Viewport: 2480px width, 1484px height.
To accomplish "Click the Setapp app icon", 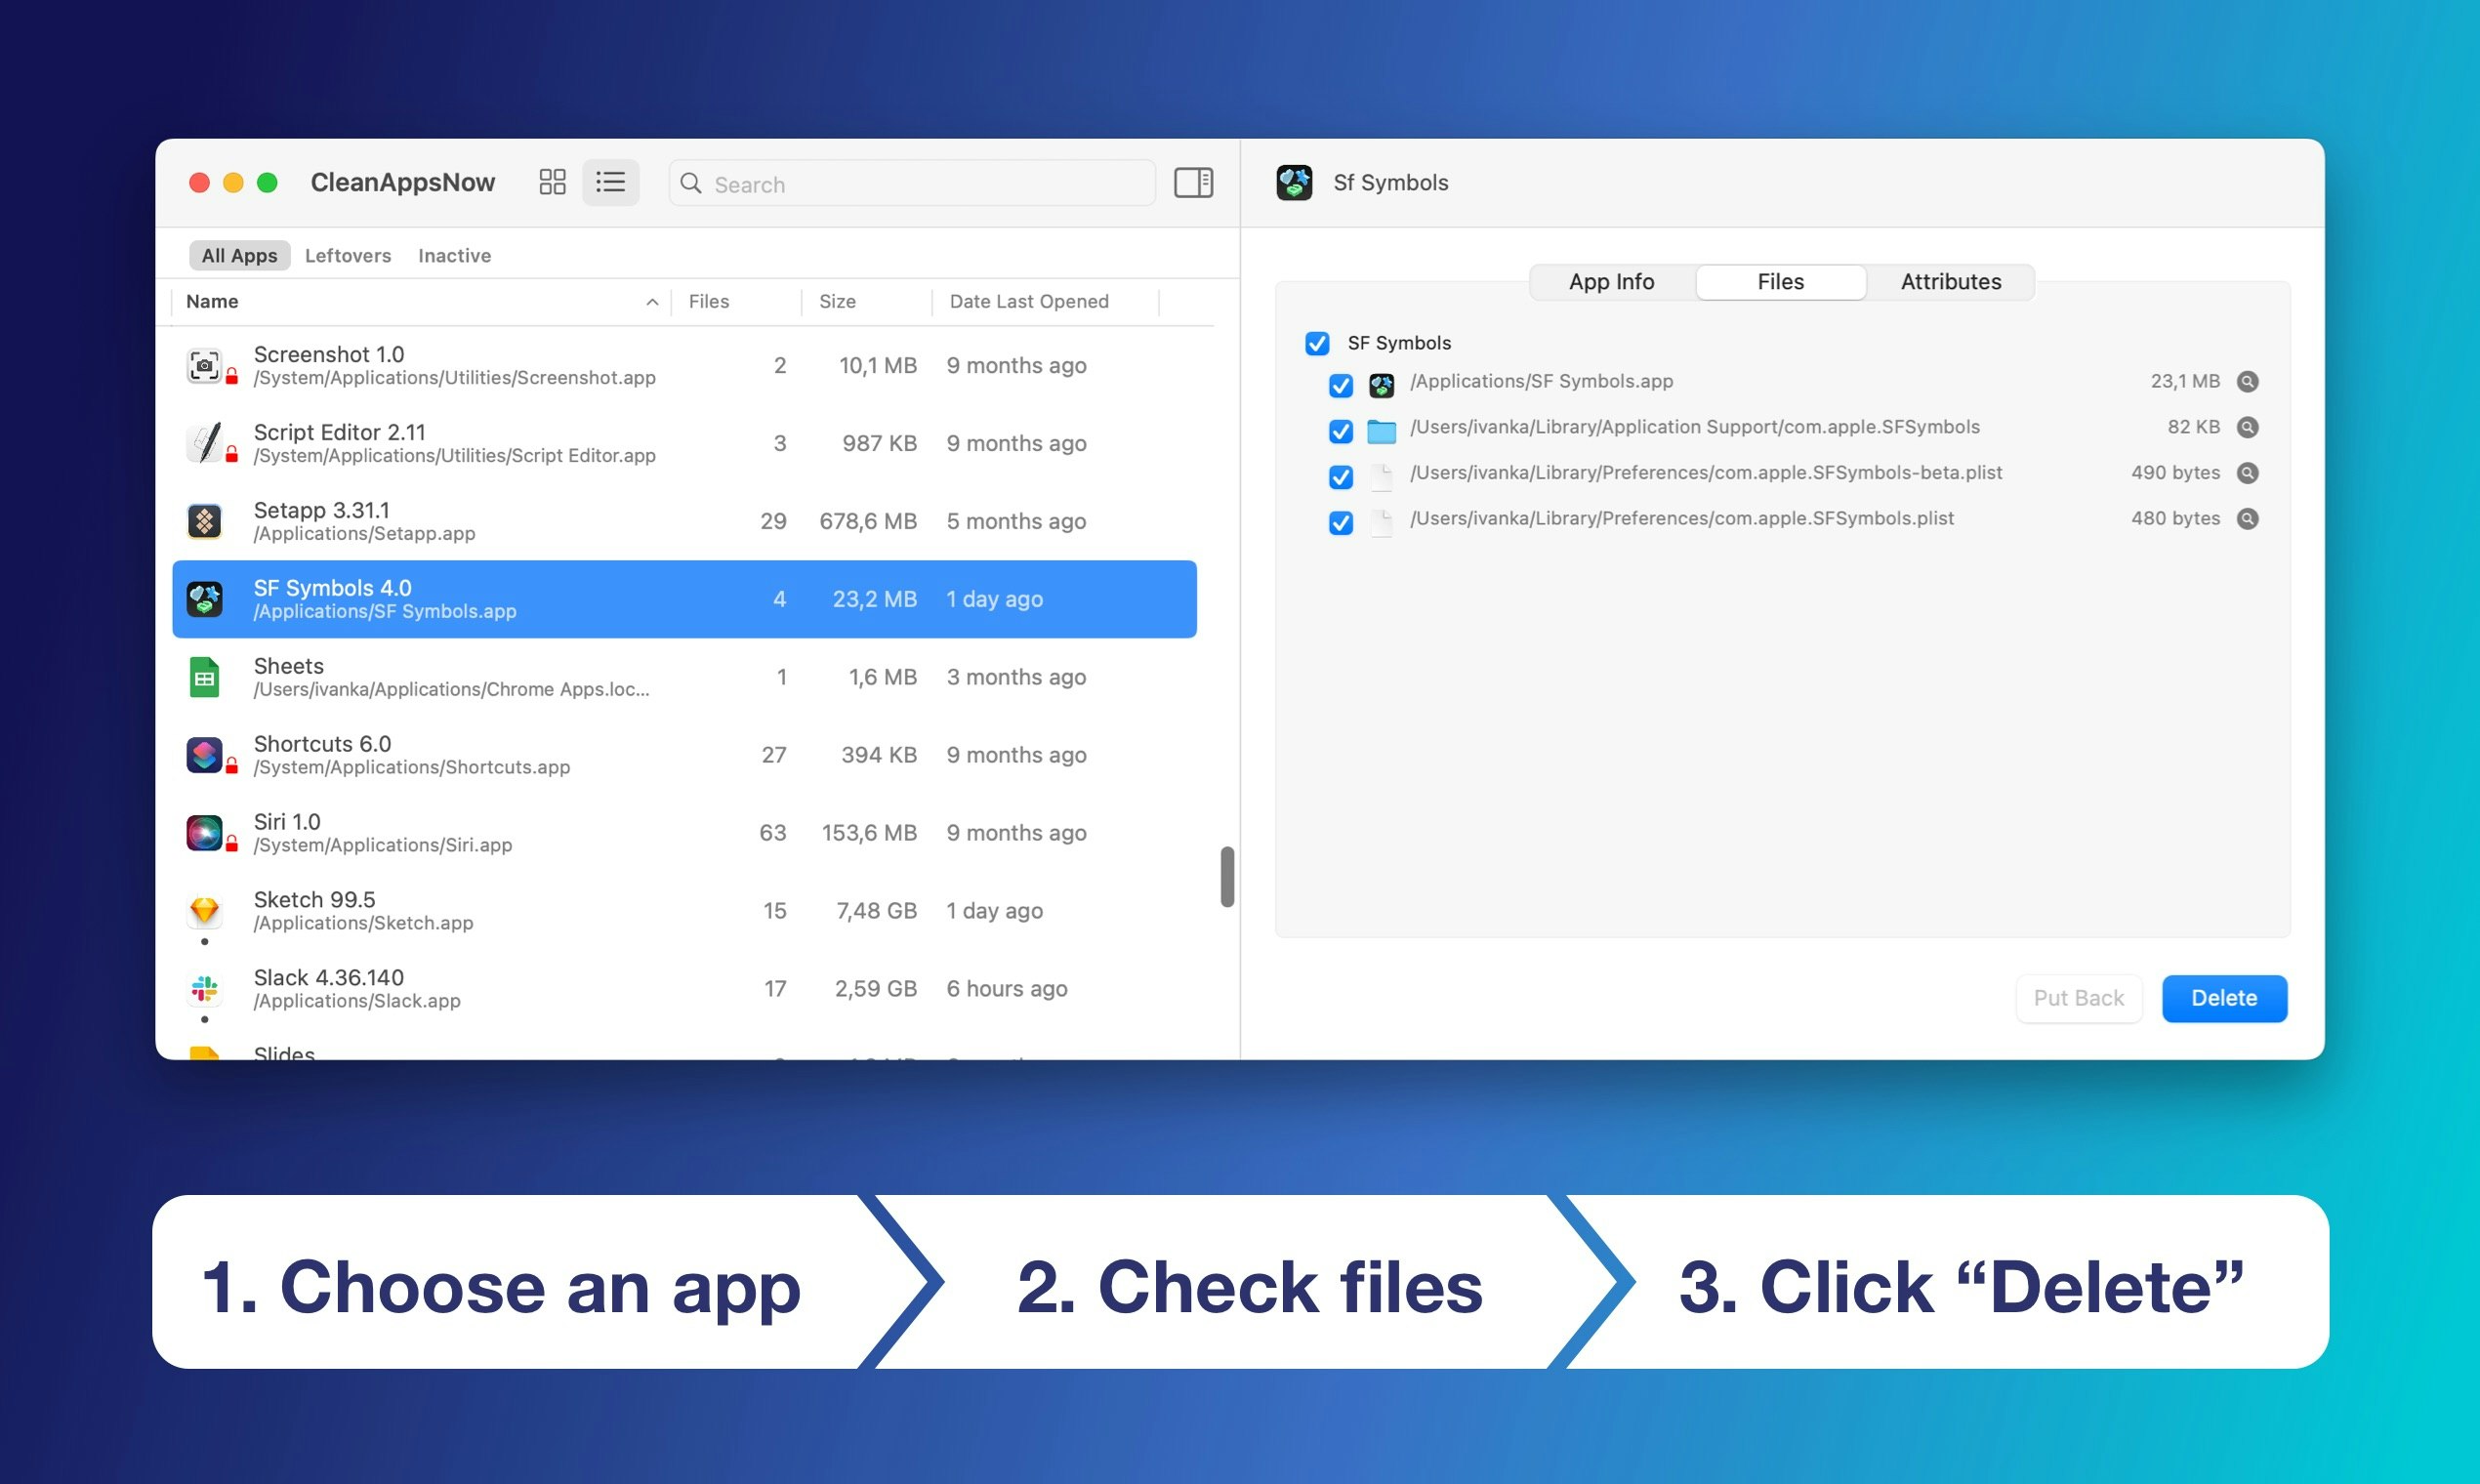I will pyautogui.click(x=204, y=521).
